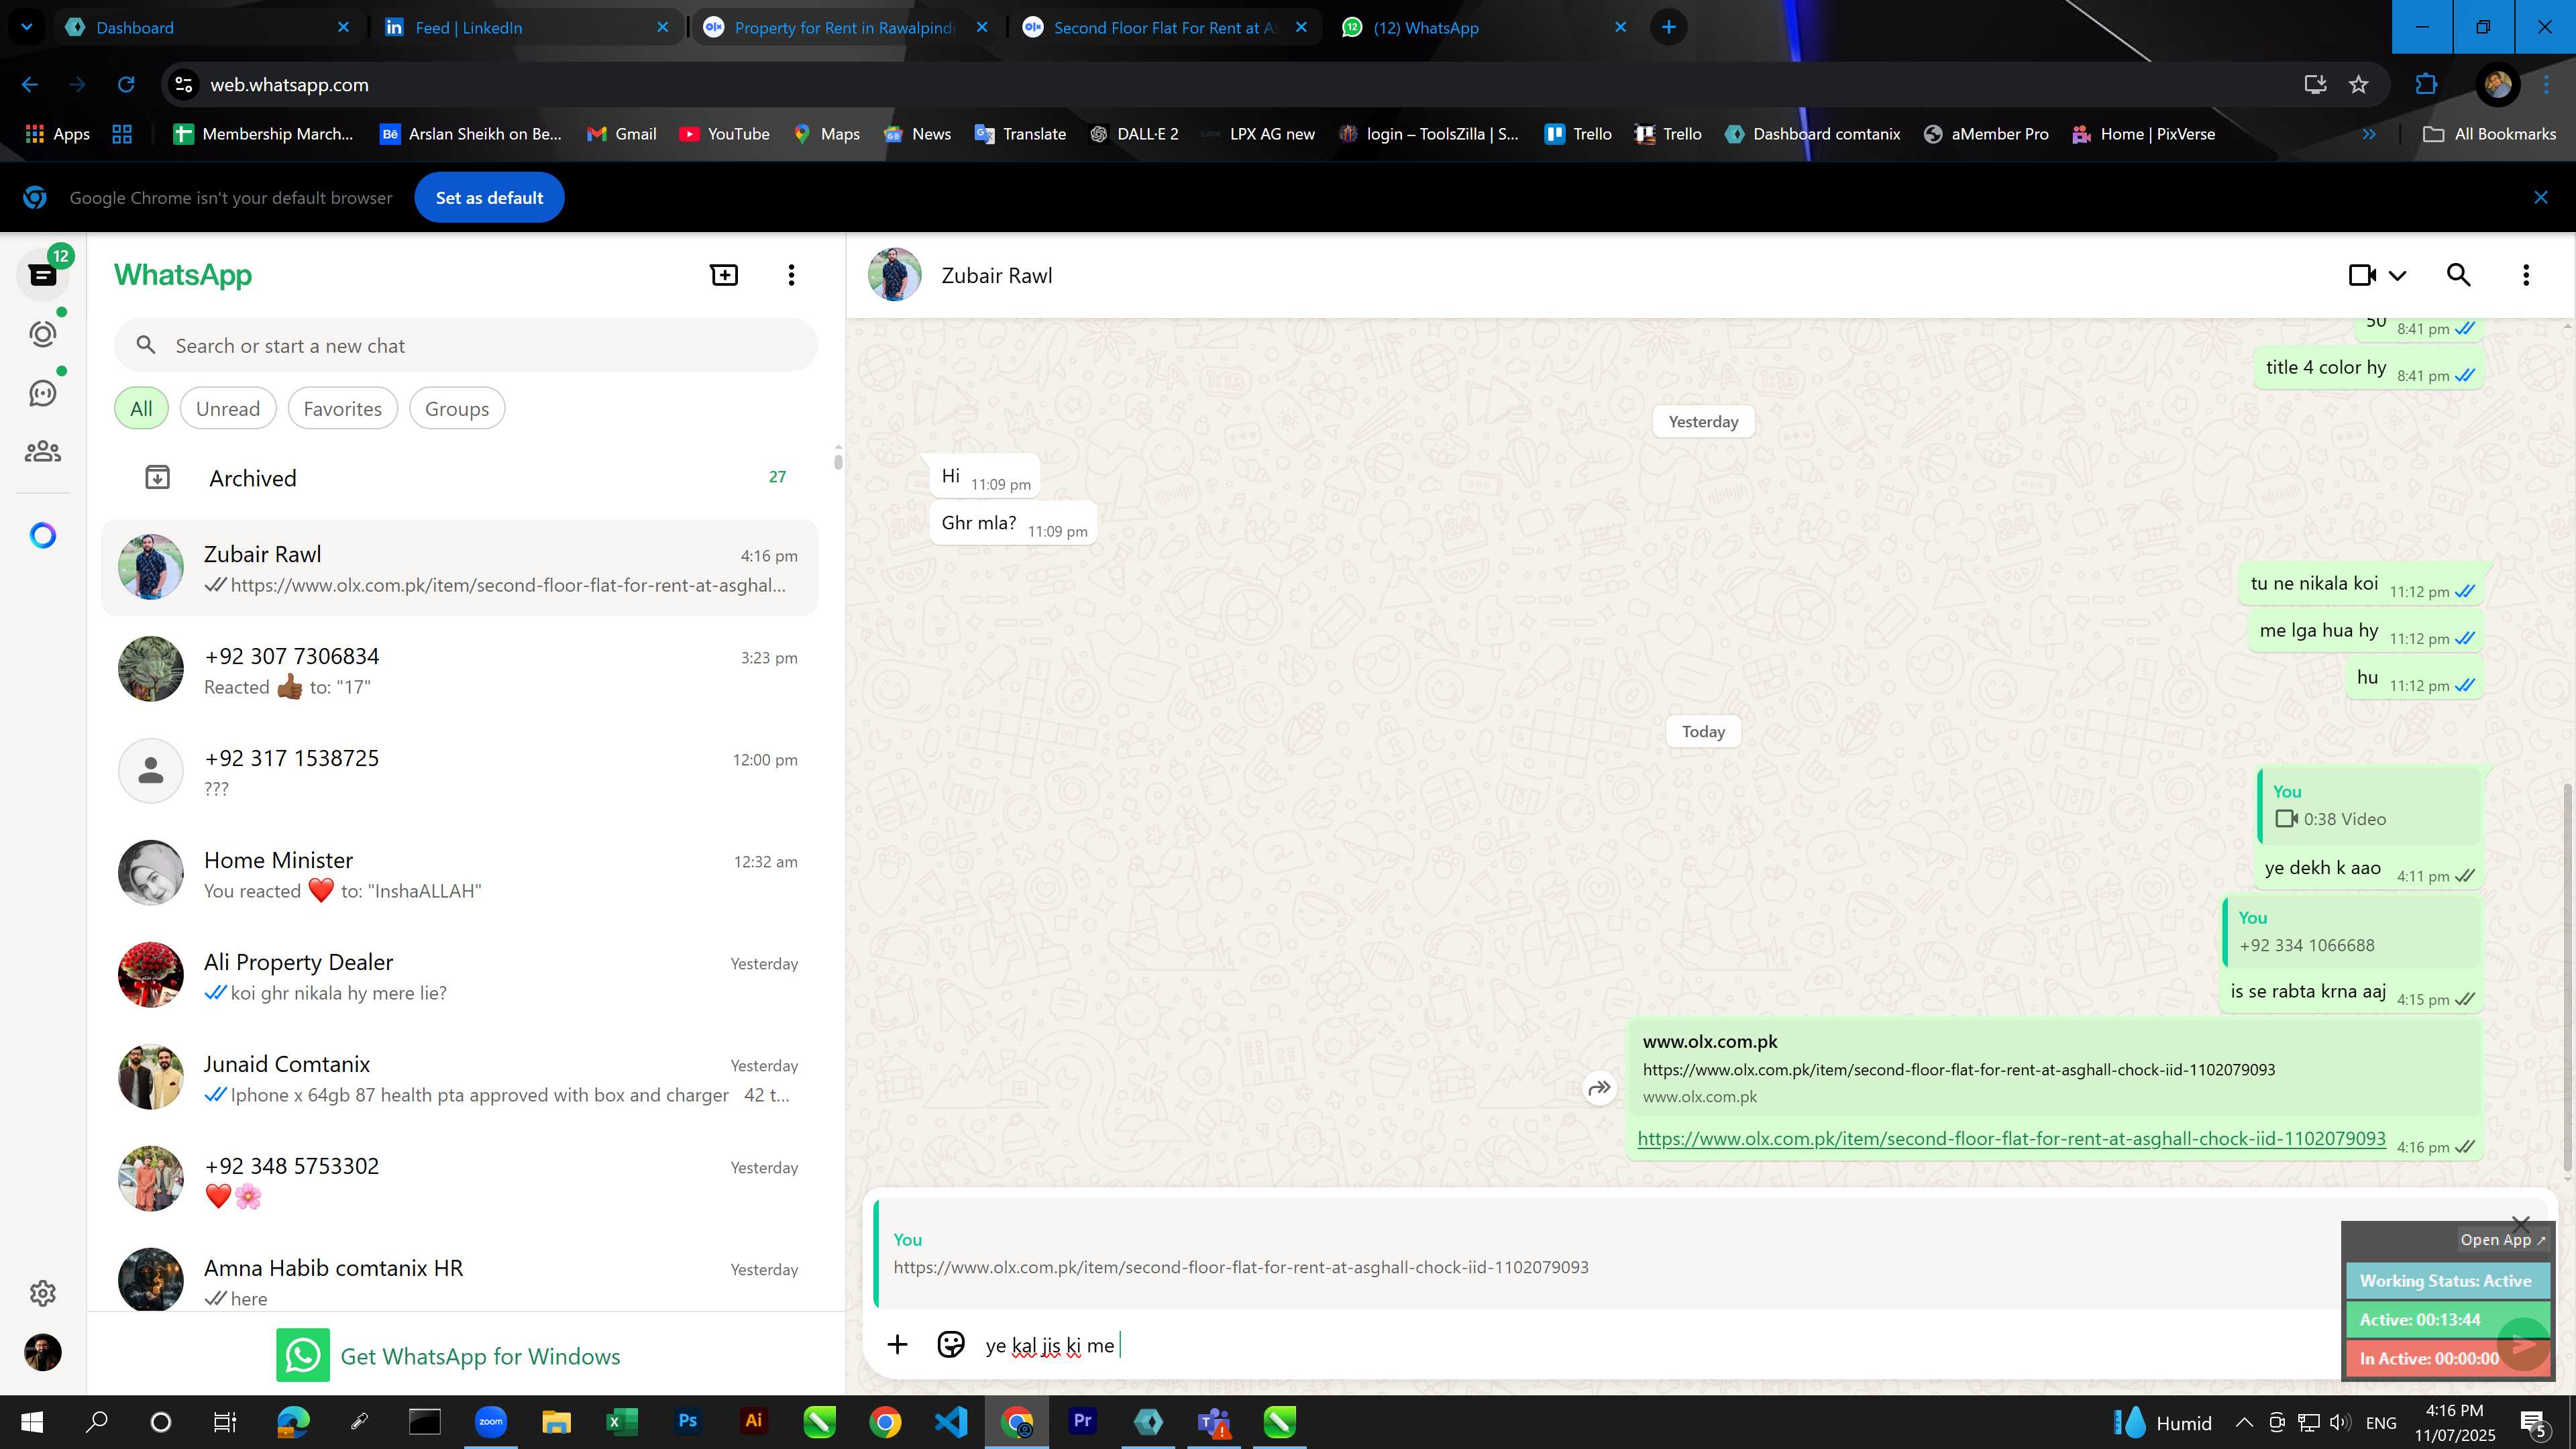The image size is (2576, 1449).
Task: Open Premiere Pro from the taskbar
Action: pos(1082,1421)
